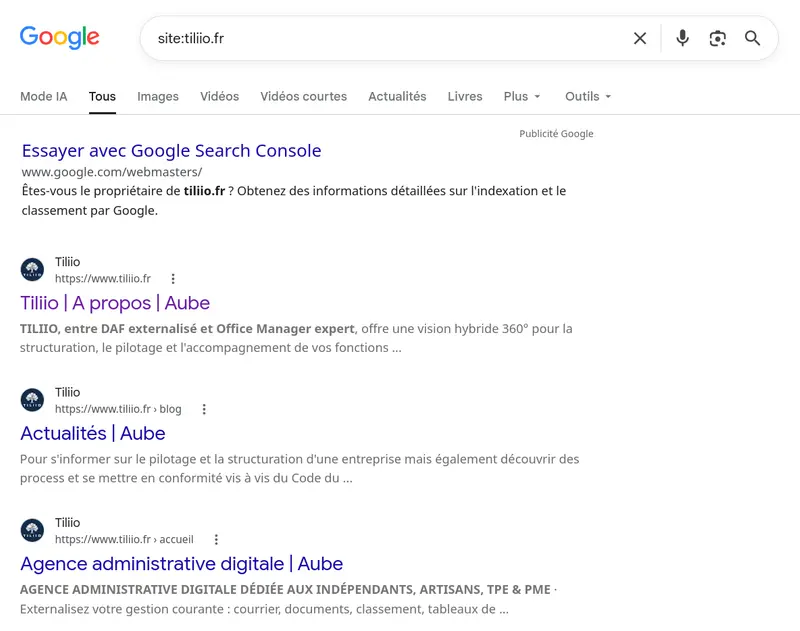Expand the Plus dropdown
The width and height of the screenshot is (800, 631).
click(521, 96)
